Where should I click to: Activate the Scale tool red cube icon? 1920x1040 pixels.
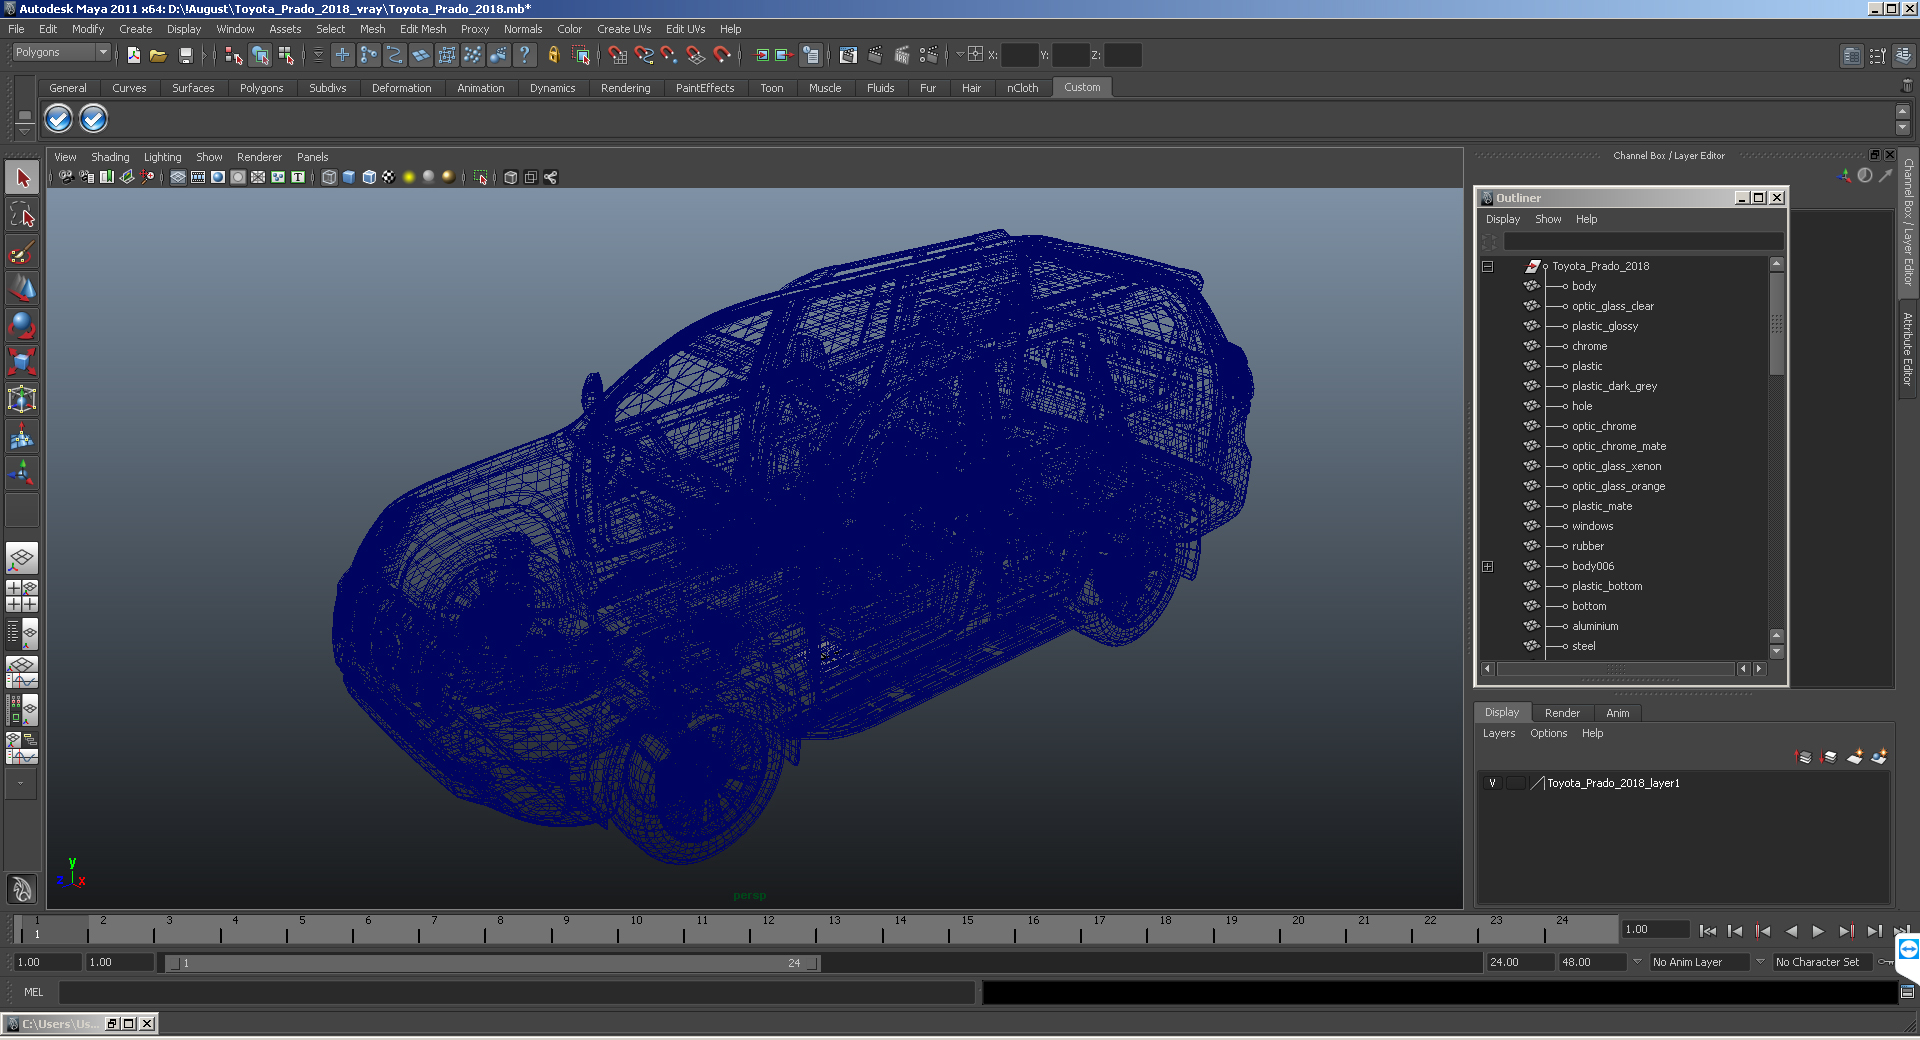coord(22,361)
